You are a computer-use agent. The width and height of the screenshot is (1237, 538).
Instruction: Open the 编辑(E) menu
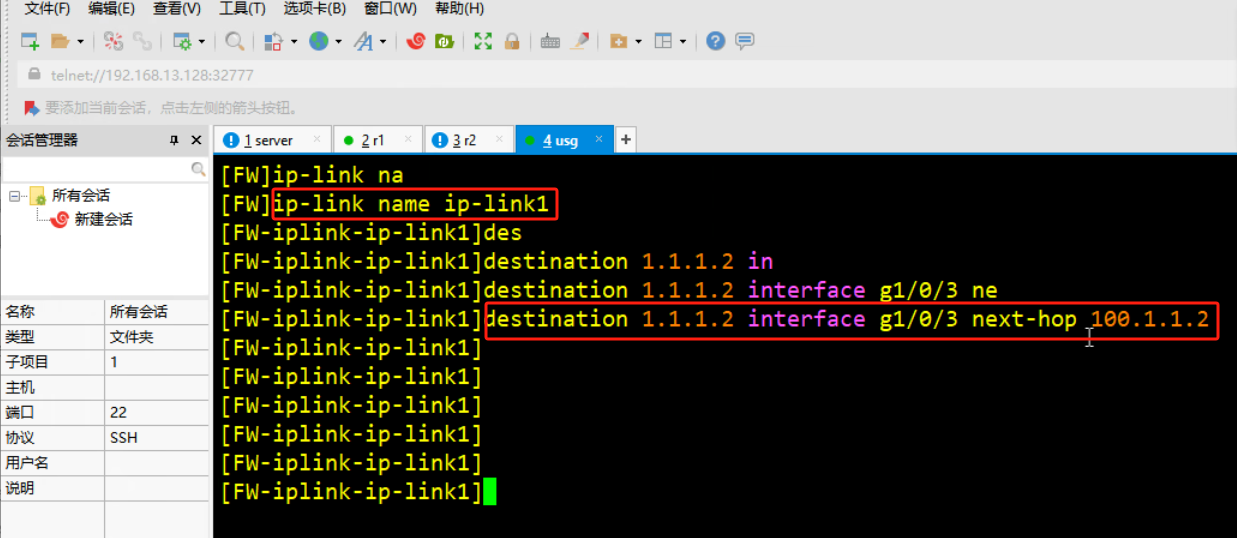111,8
